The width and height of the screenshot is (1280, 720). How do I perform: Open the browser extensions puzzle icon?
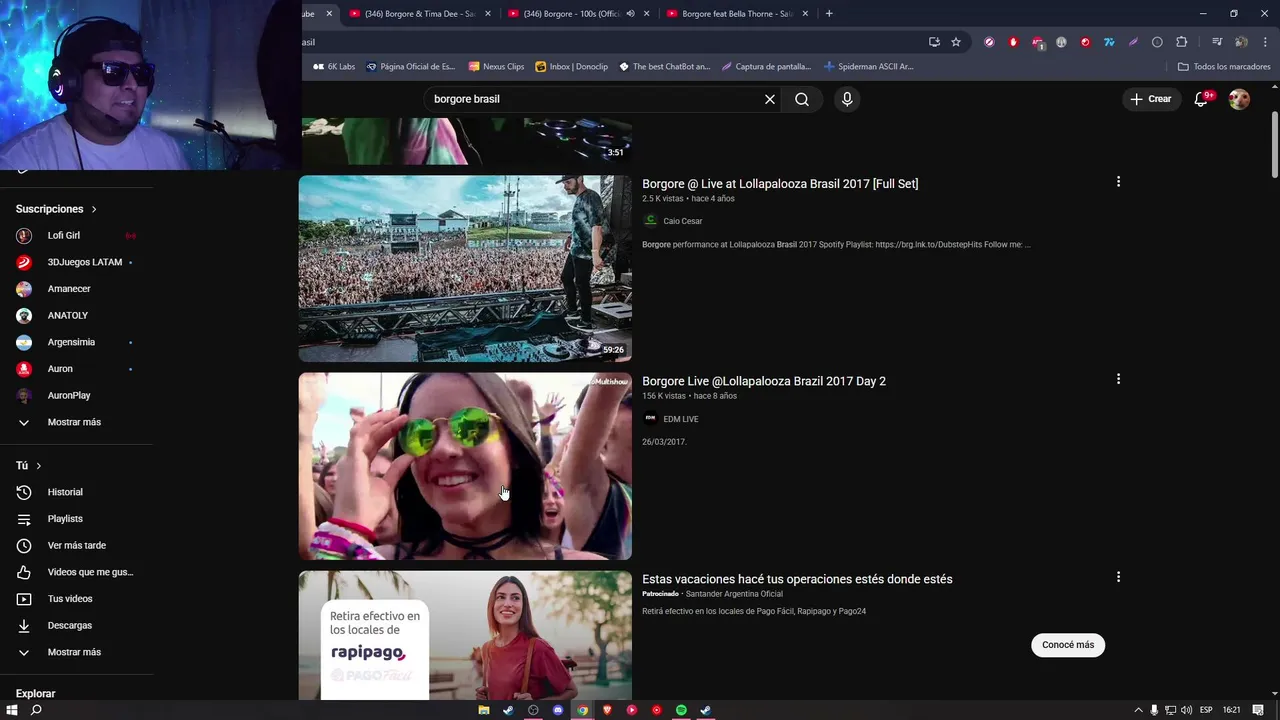[x=1182, y=42]
